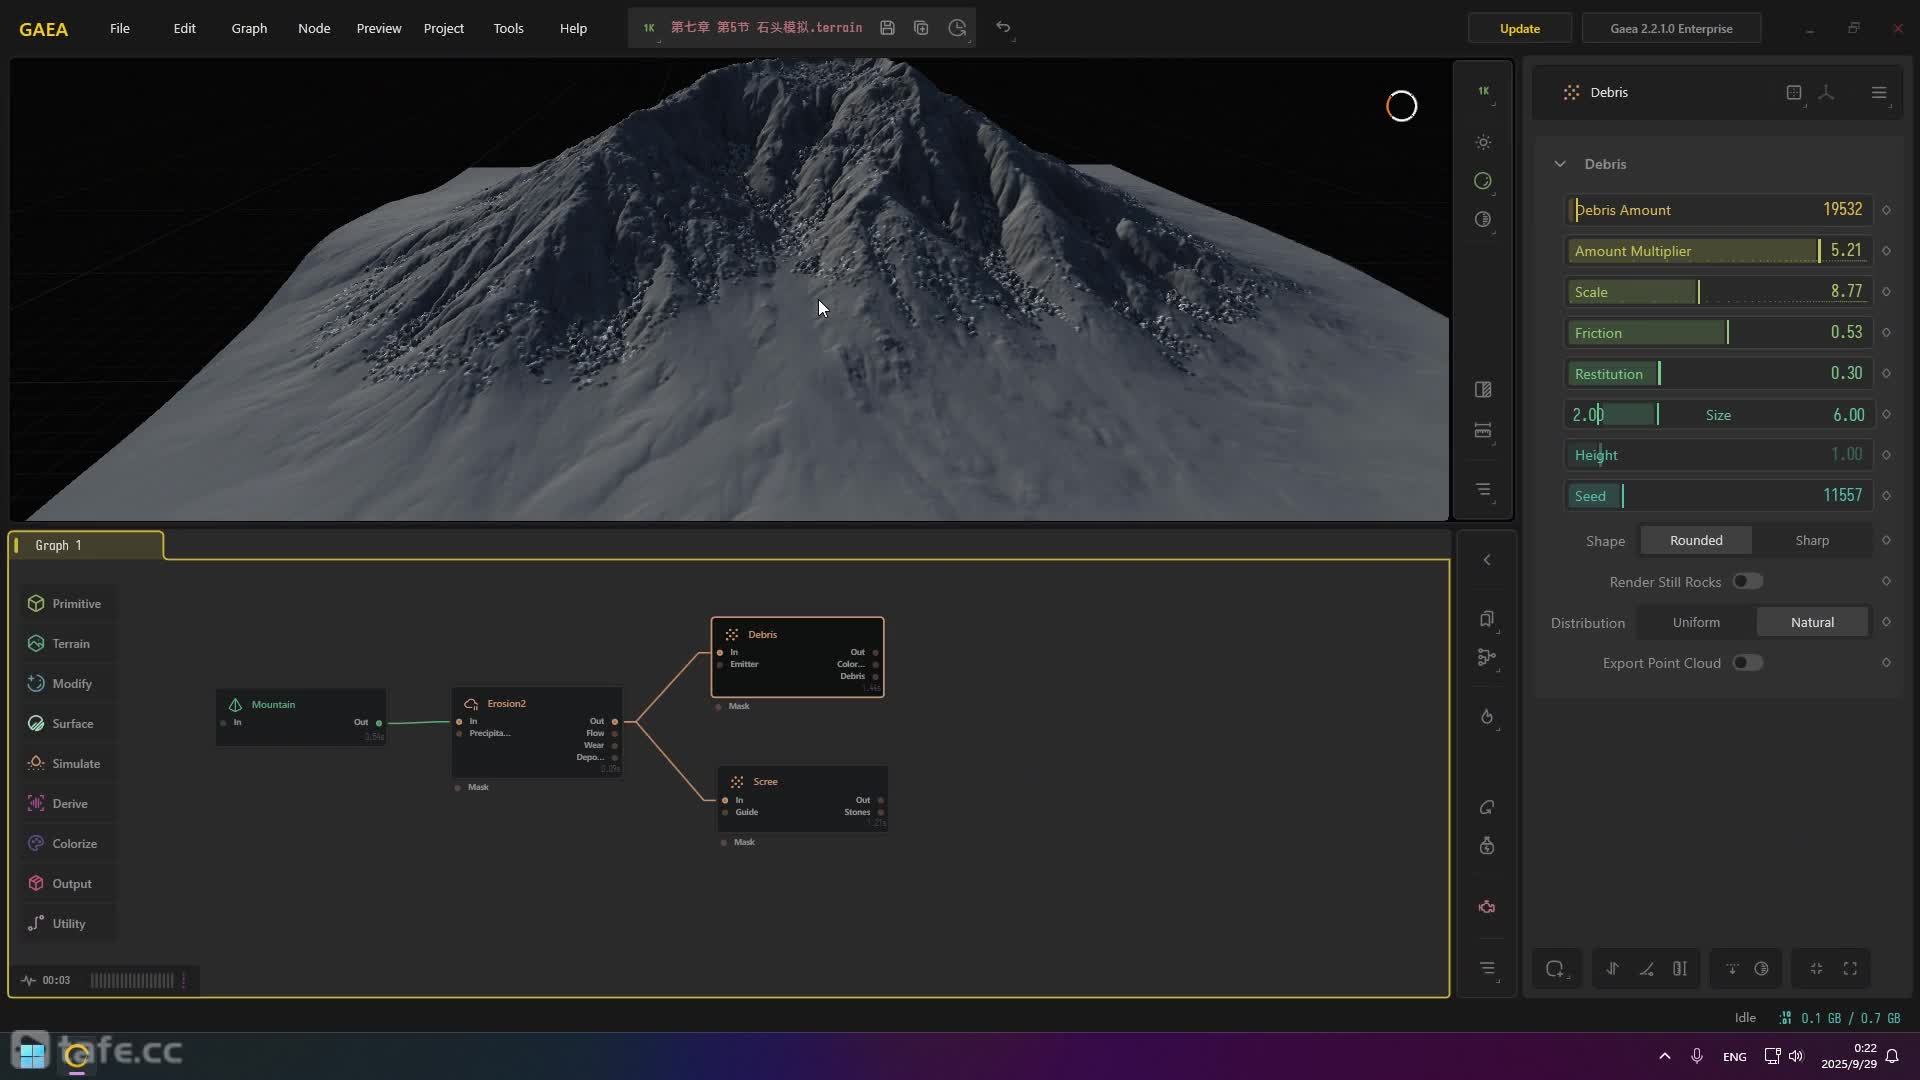Select the Scree node in graph
Screen dimensions: 1920x1080
(x=802, y=782)
